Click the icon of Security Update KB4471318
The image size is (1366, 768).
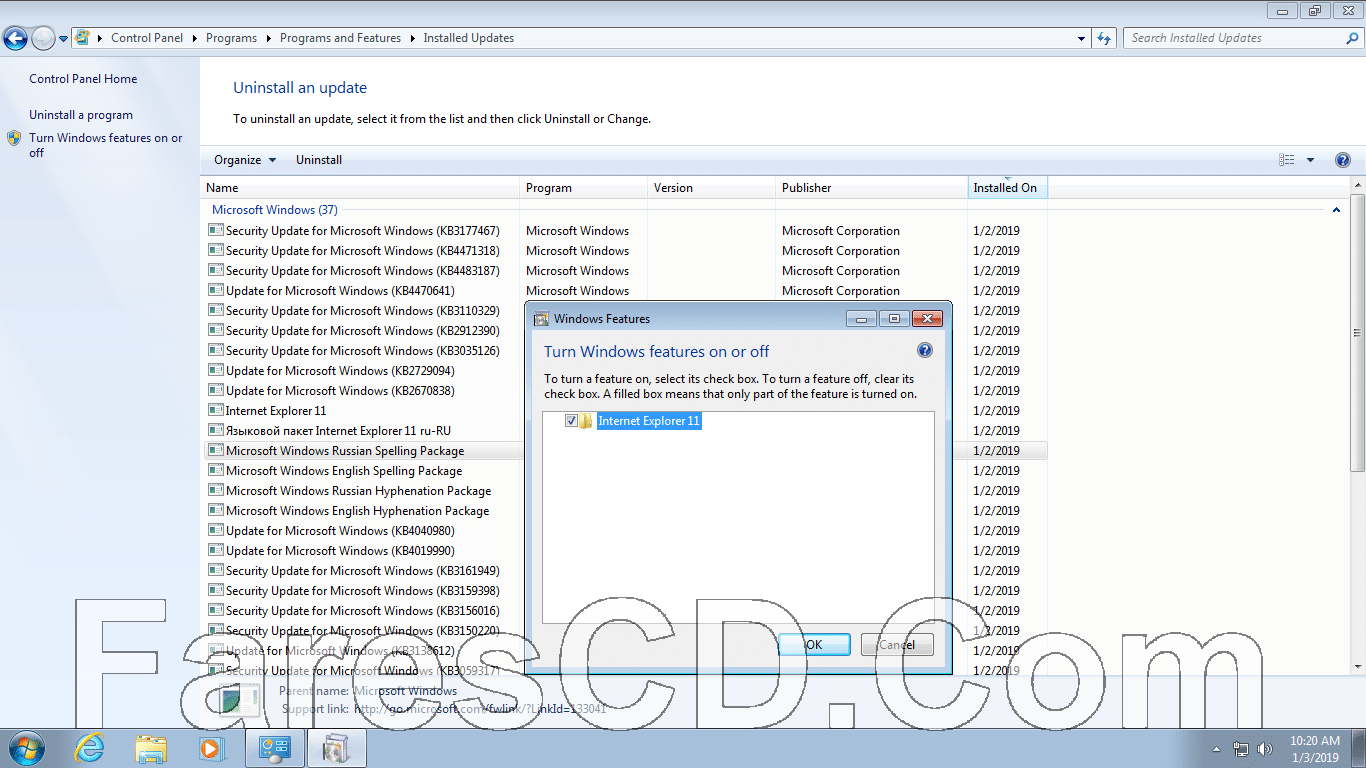pyautogui.click(x=215, y=250)
